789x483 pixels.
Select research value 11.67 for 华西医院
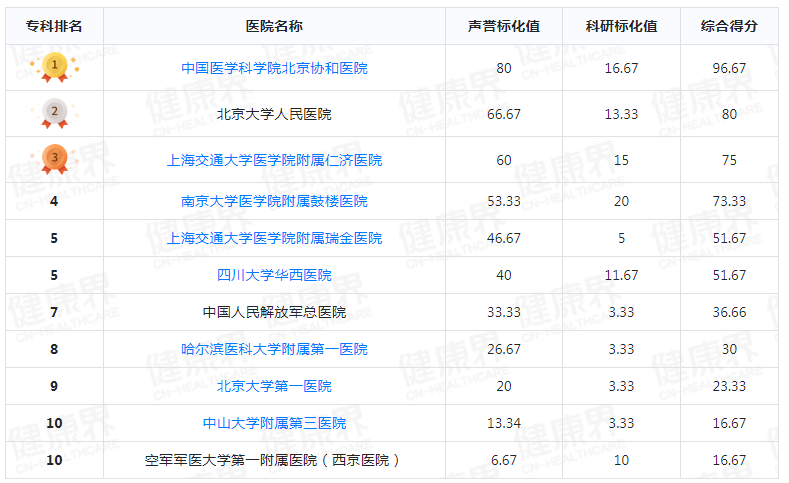click(x=621, y=275)
